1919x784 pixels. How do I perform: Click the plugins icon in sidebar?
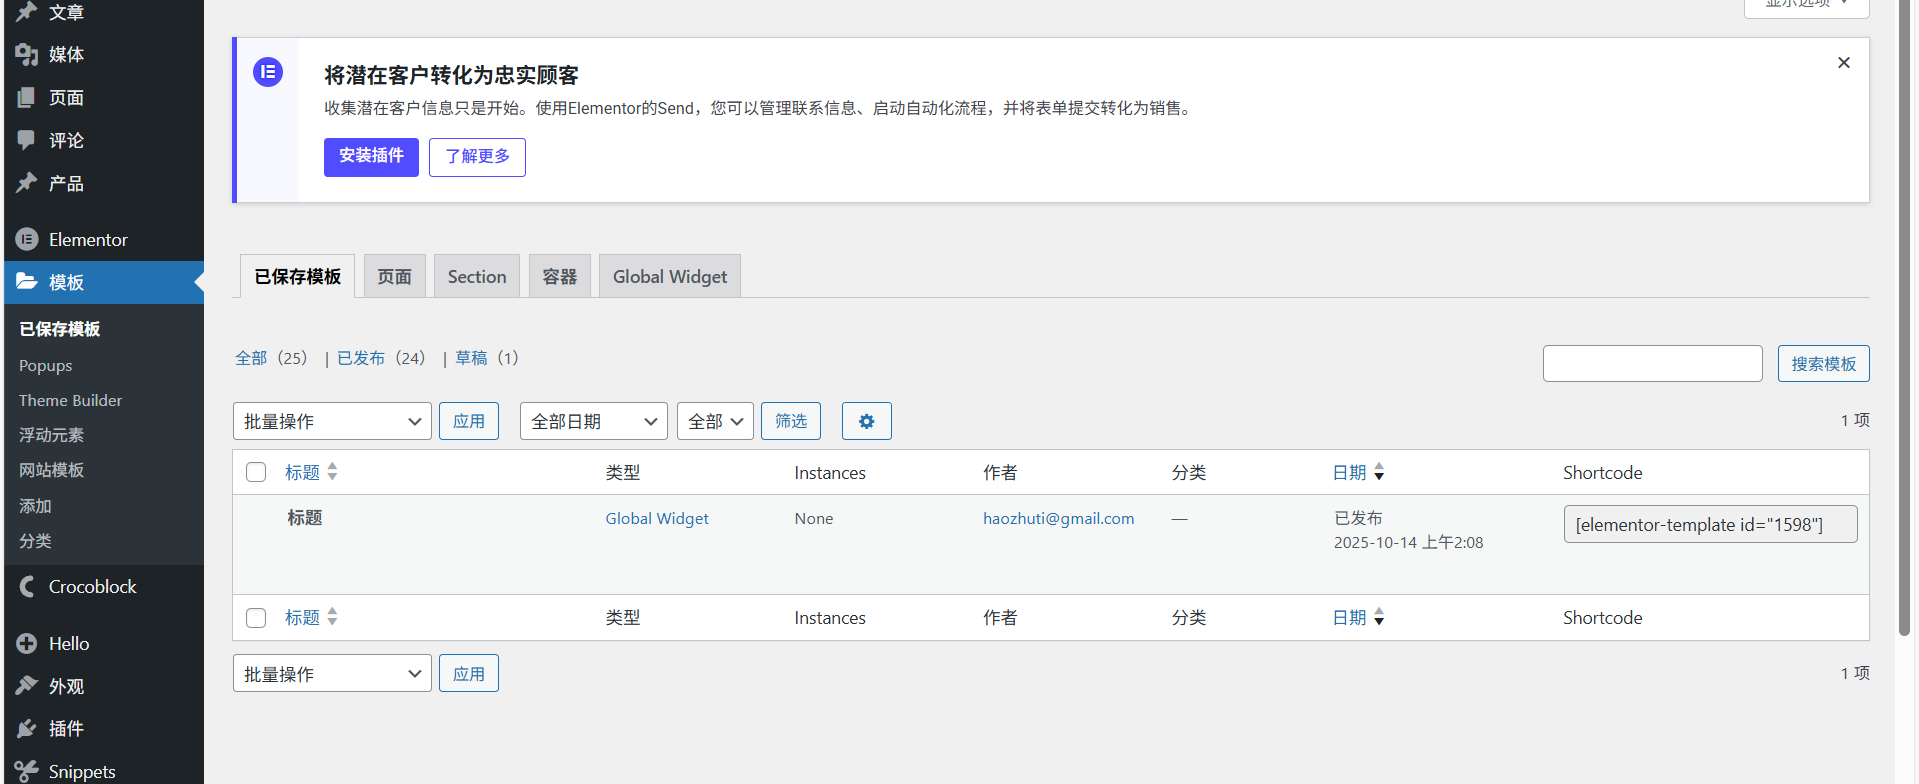[x=27, y=729]
